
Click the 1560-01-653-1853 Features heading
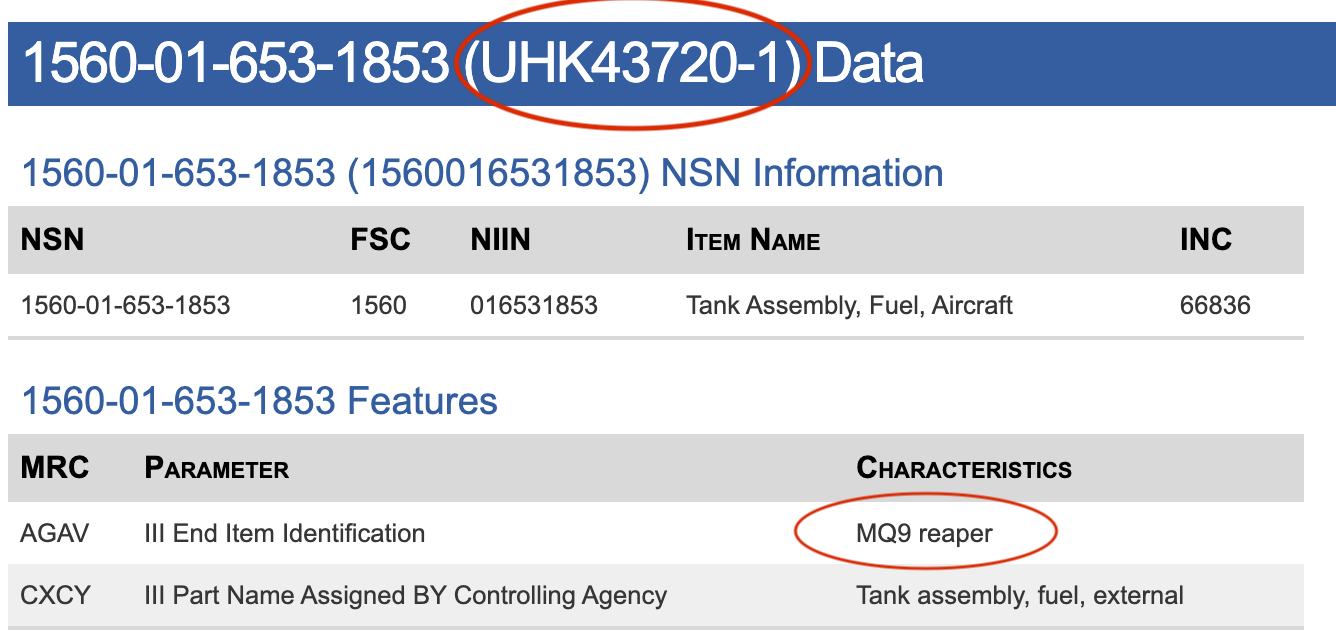[x=259, y=401]
